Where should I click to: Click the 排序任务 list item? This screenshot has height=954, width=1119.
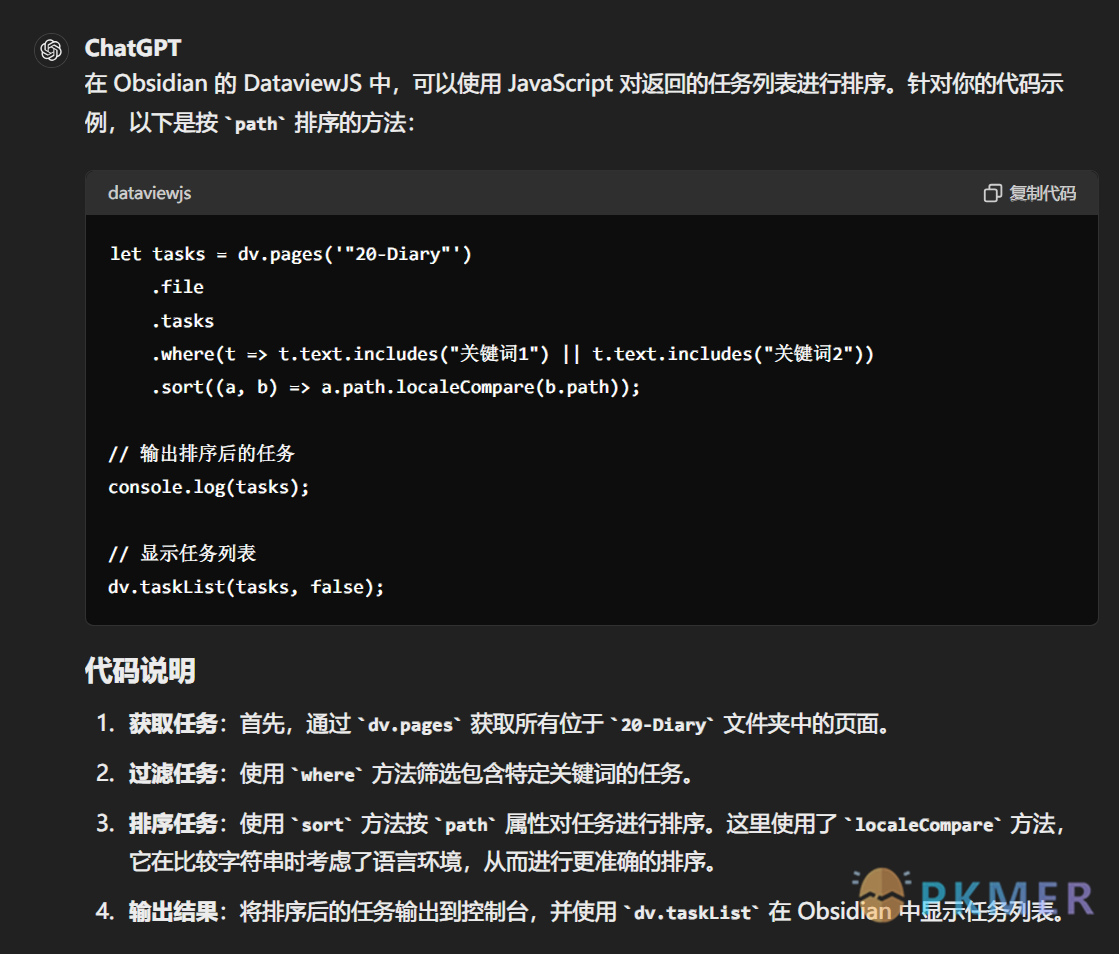[581, 843]
